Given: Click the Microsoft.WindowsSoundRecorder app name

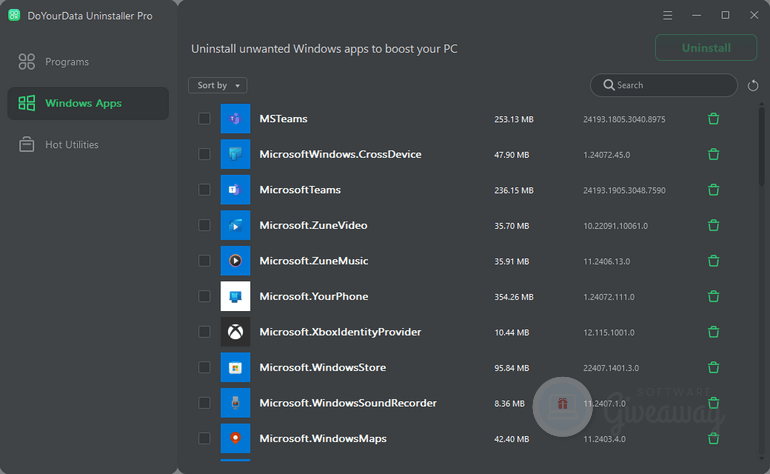Looking at the screenshot, I should tap(348, 403).
